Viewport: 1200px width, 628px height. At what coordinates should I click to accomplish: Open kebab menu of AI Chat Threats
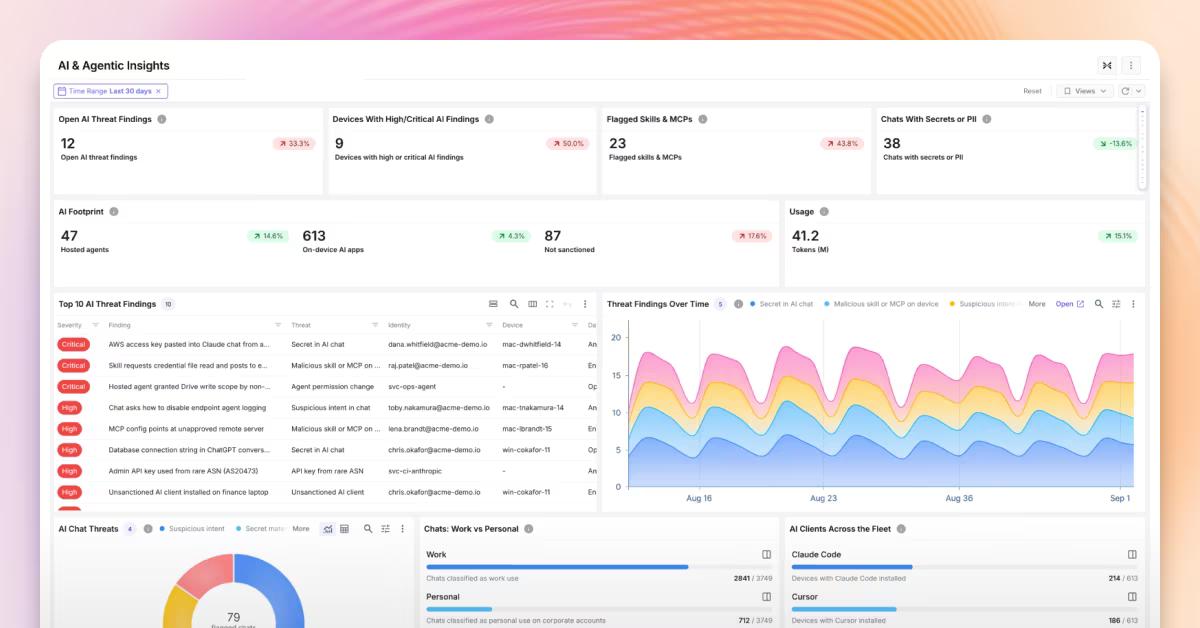tap(403, 529)
